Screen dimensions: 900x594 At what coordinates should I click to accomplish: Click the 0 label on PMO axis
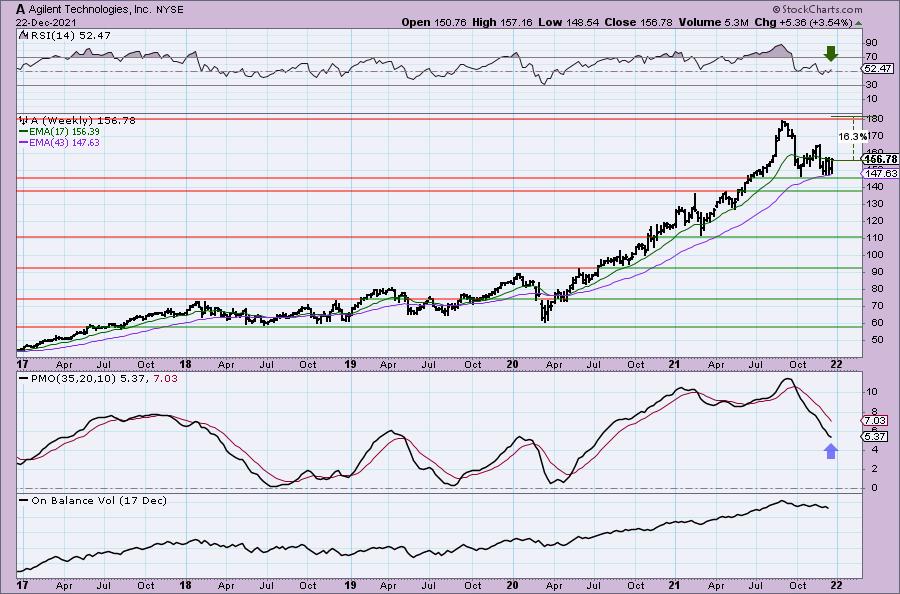[x=874, y=488]
